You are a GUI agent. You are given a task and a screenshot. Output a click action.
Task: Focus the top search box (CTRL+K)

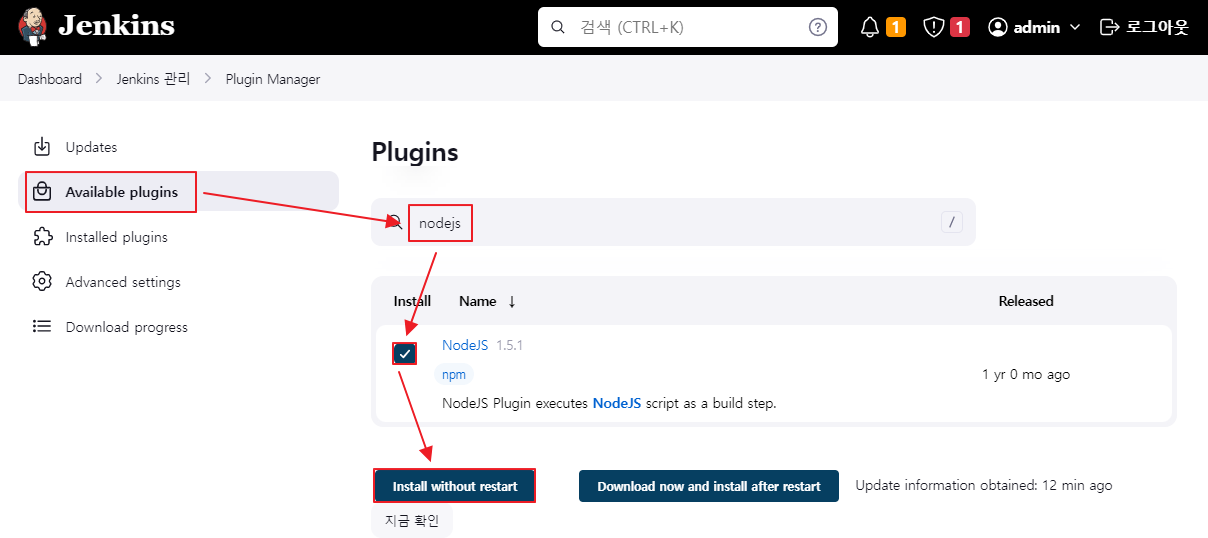(x=688, y=27)
